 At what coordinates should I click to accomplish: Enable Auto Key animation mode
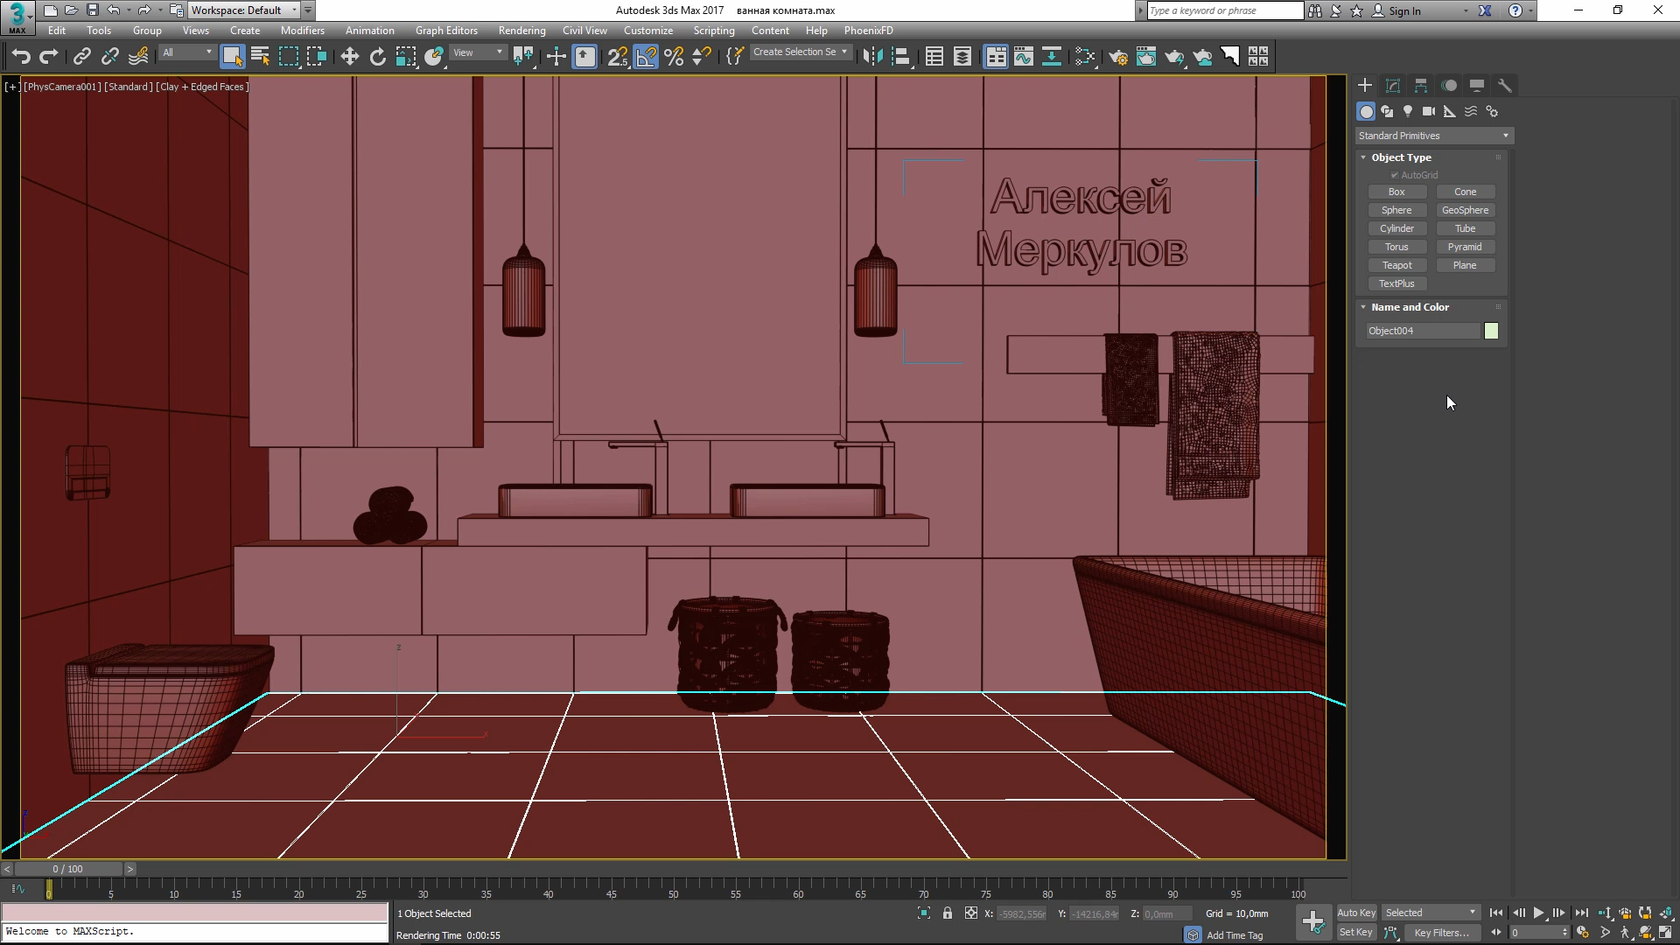[1356, 913]
